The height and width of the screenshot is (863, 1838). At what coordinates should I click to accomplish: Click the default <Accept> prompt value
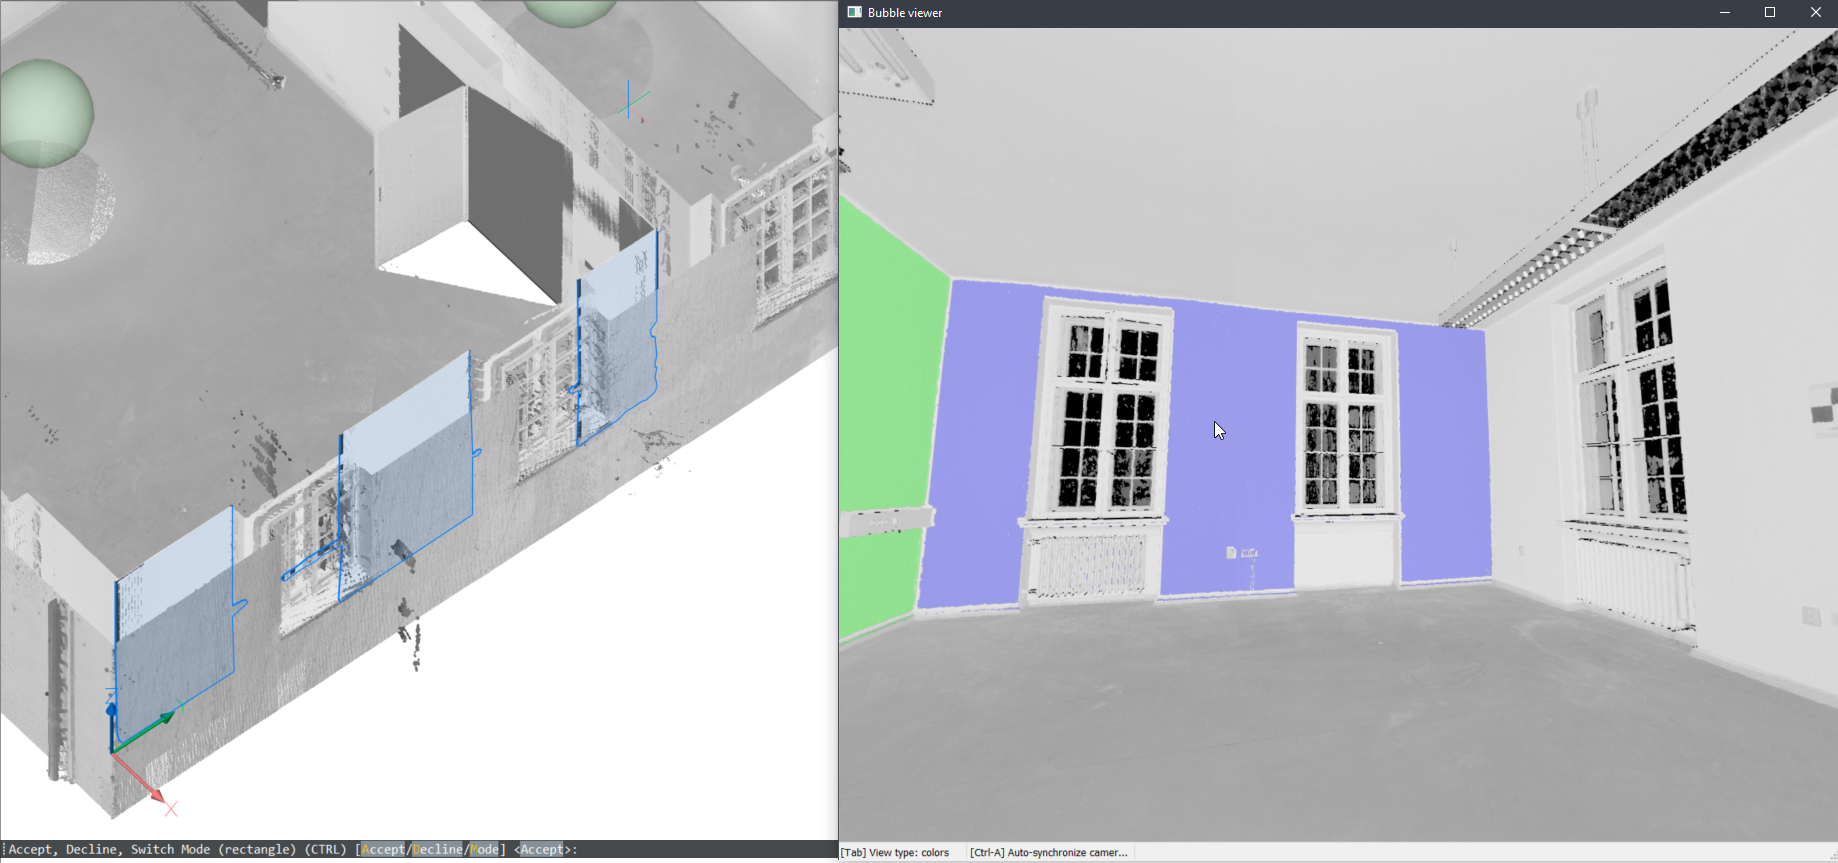542,850
